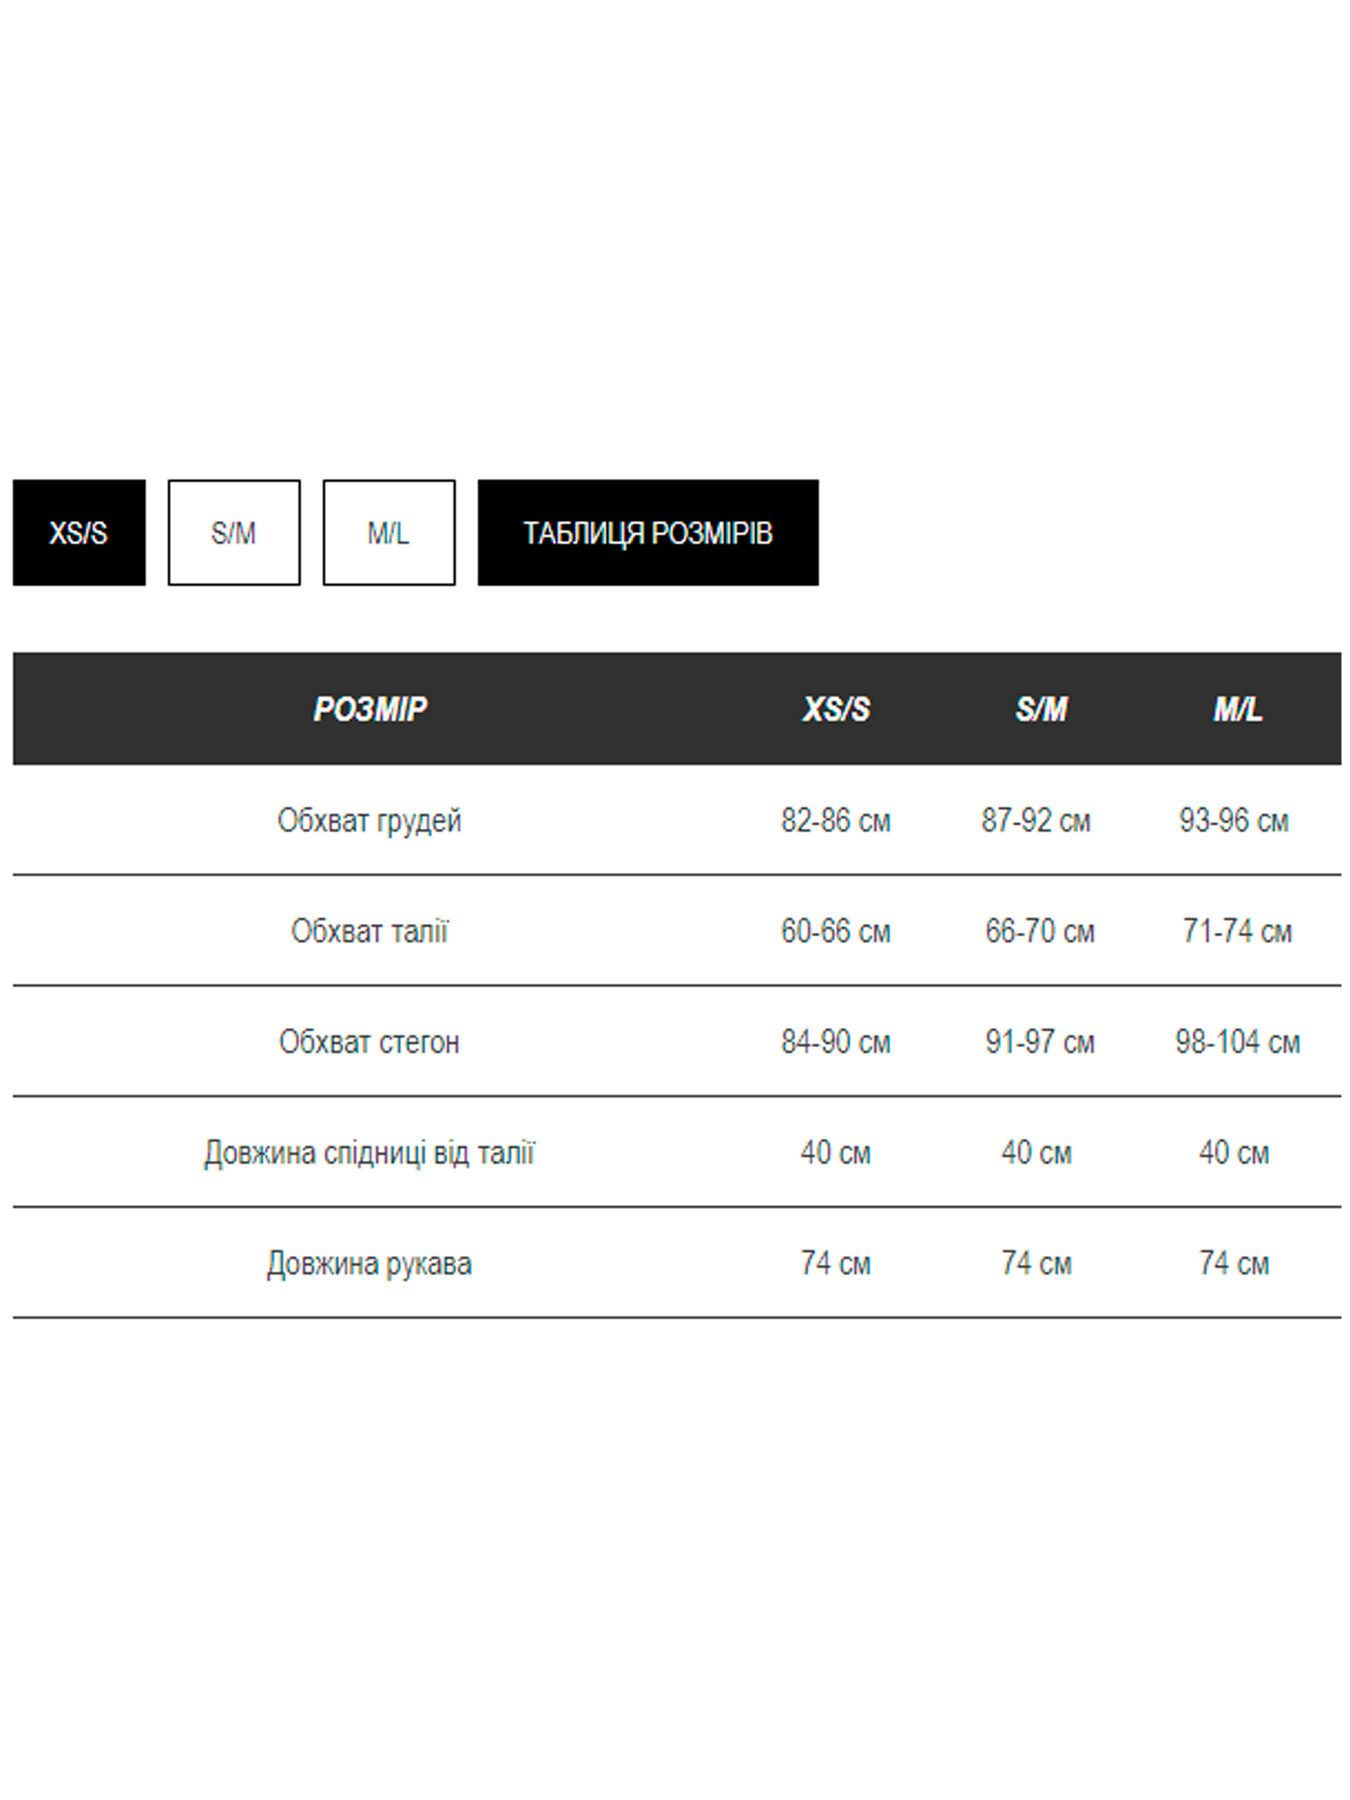Pick the M/L size option button

(x=389, y=532)
